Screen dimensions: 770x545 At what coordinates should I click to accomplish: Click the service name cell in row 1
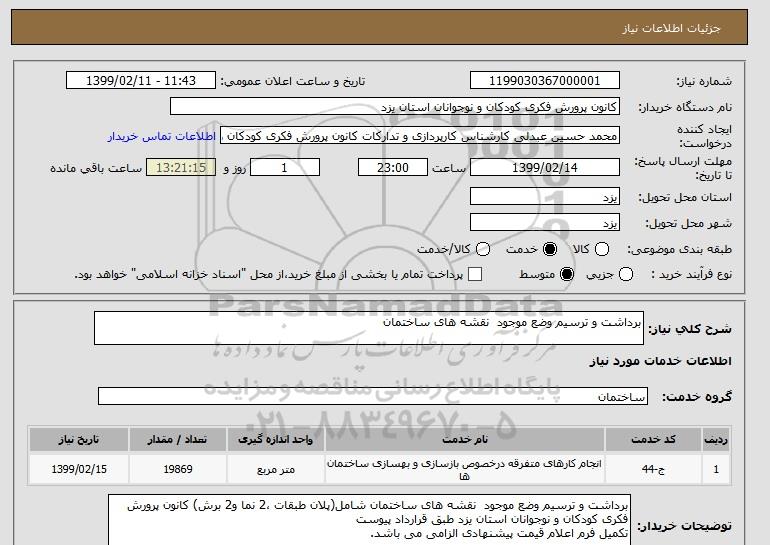point(465,469)
